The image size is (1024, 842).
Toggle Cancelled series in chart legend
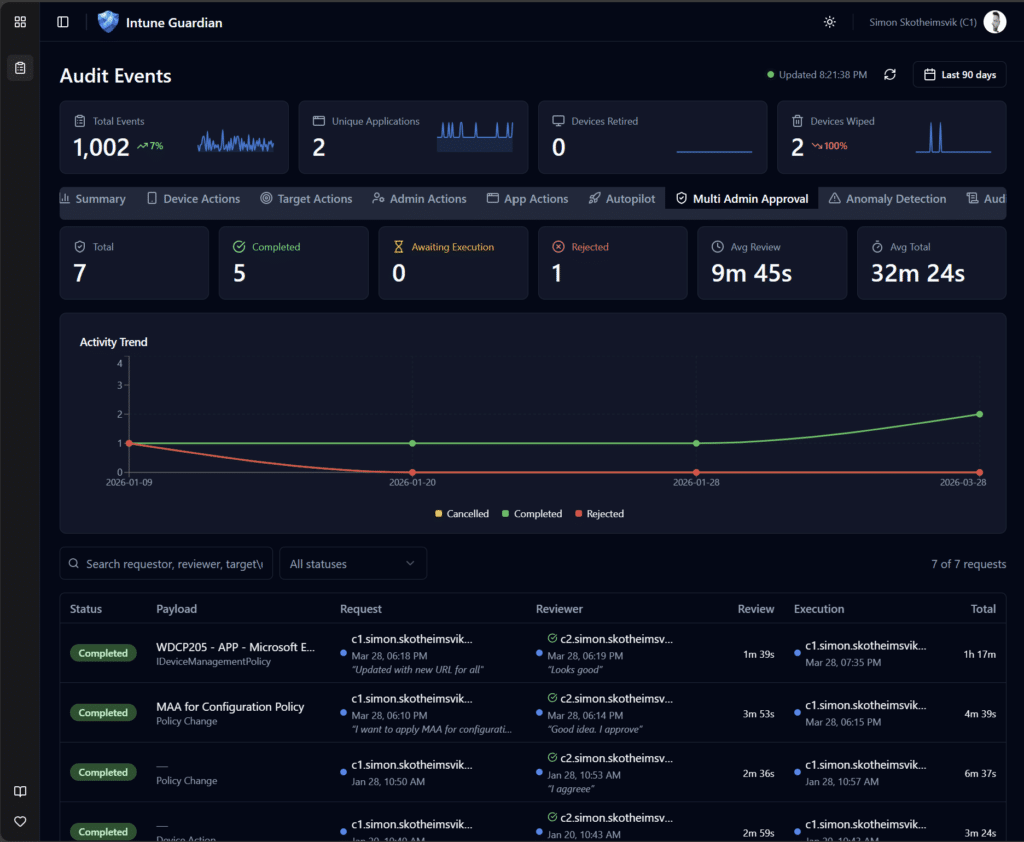pos(462,514)
